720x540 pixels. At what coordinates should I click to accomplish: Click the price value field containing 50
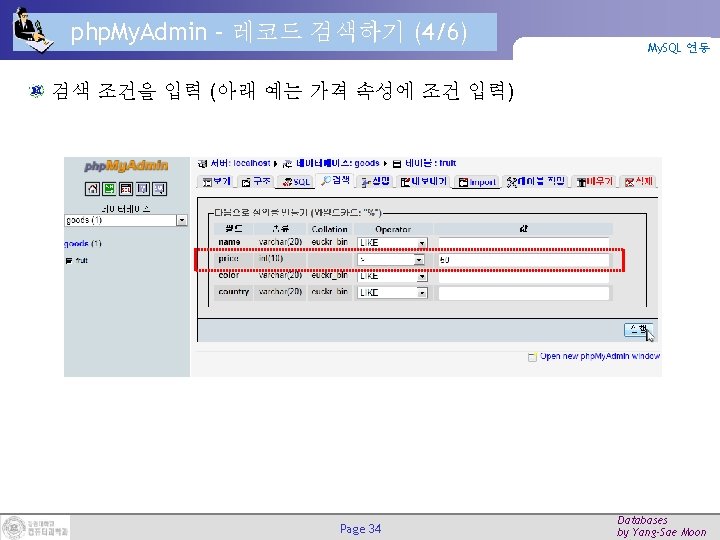523,259
